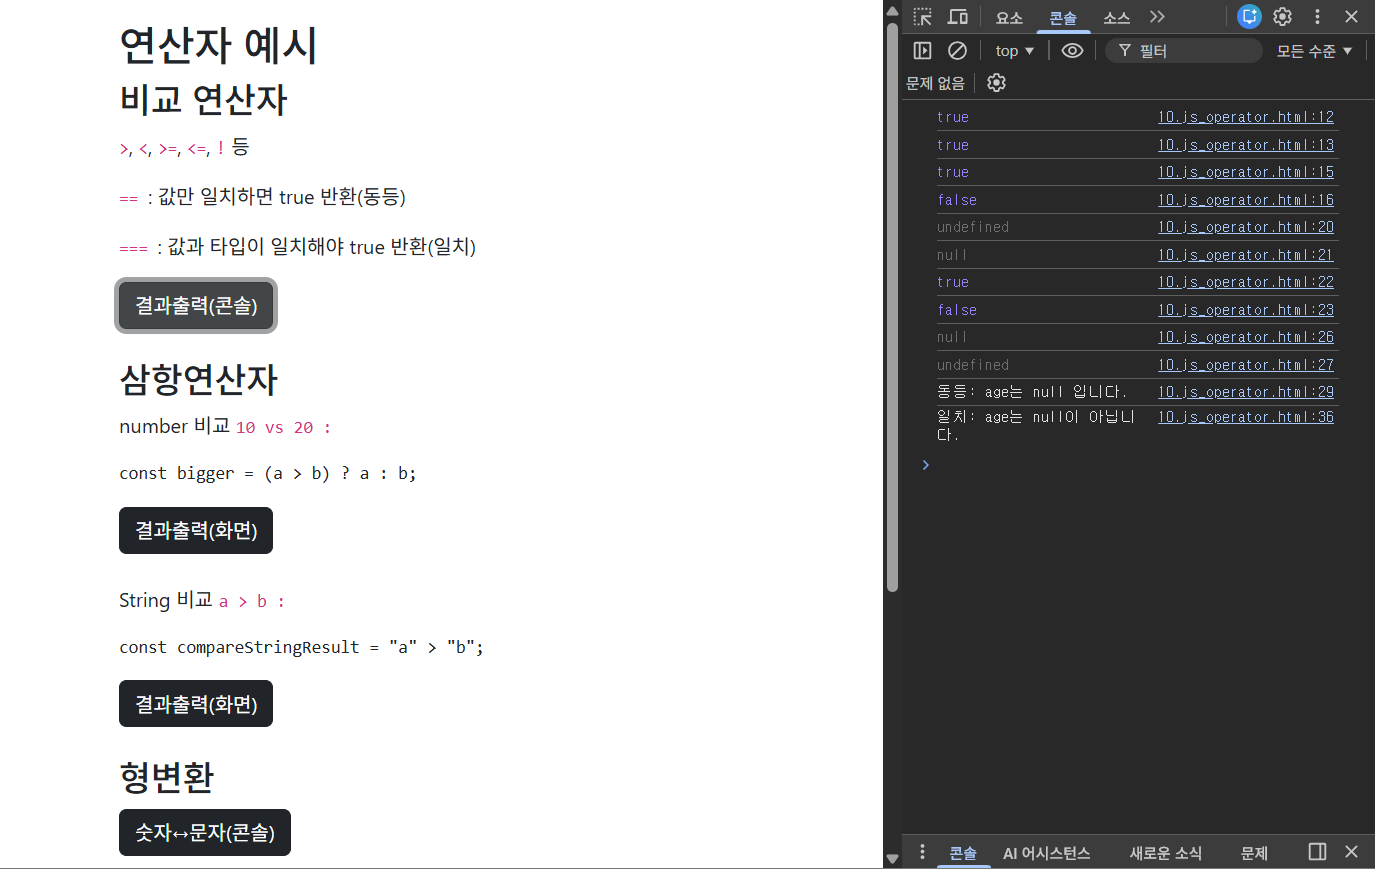Click the 형변환 heading
The image size is (1375, 869).
pos(166,777)
